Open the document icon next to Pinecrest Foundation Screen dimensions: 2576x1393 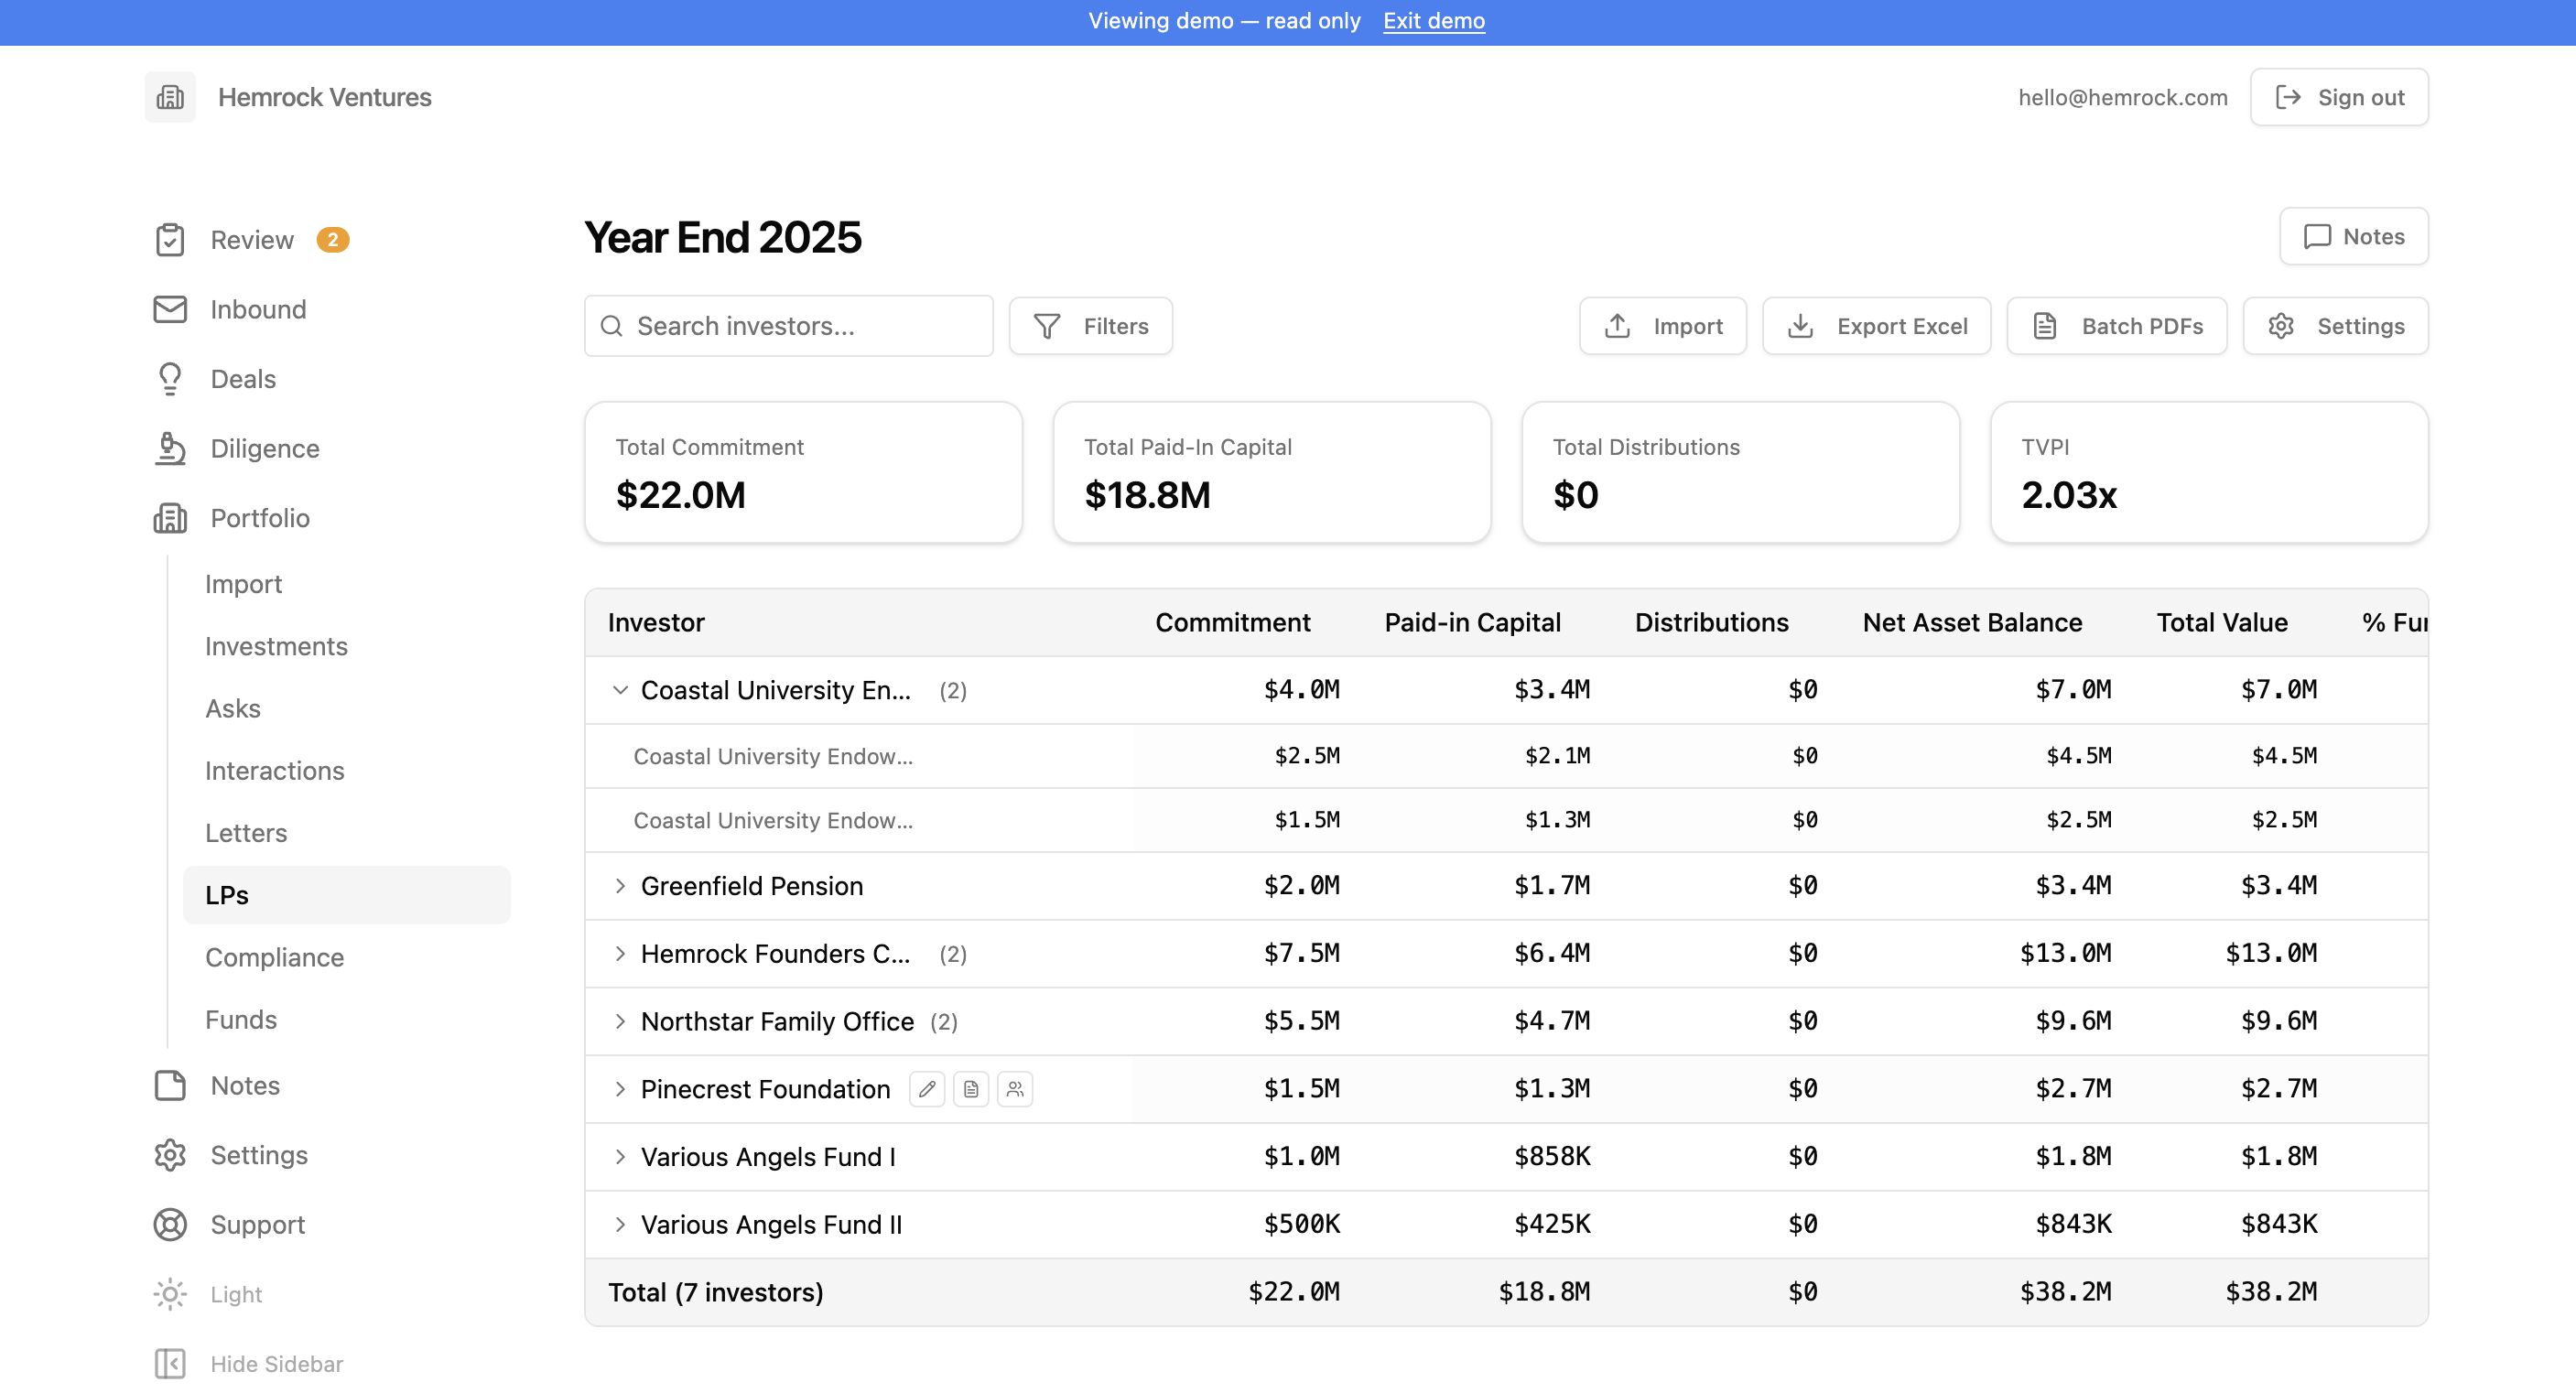(x=971, y=1089)
